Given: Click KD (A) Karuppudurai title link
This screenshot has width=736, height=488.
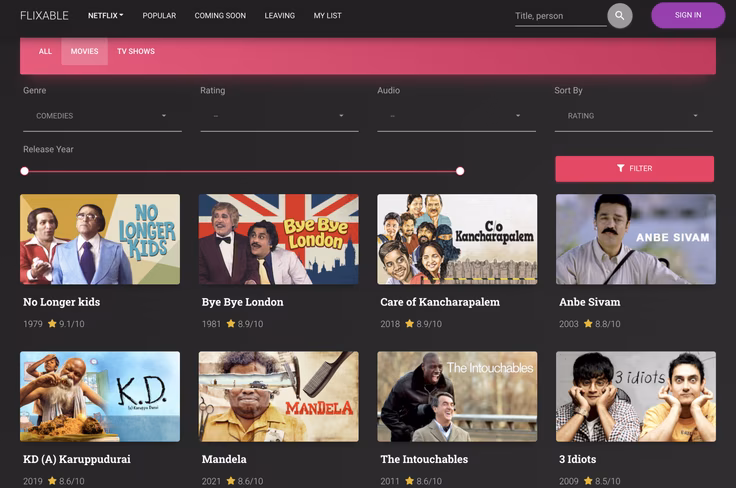Looking at the screenshot, I should click(x=77, y=459).
